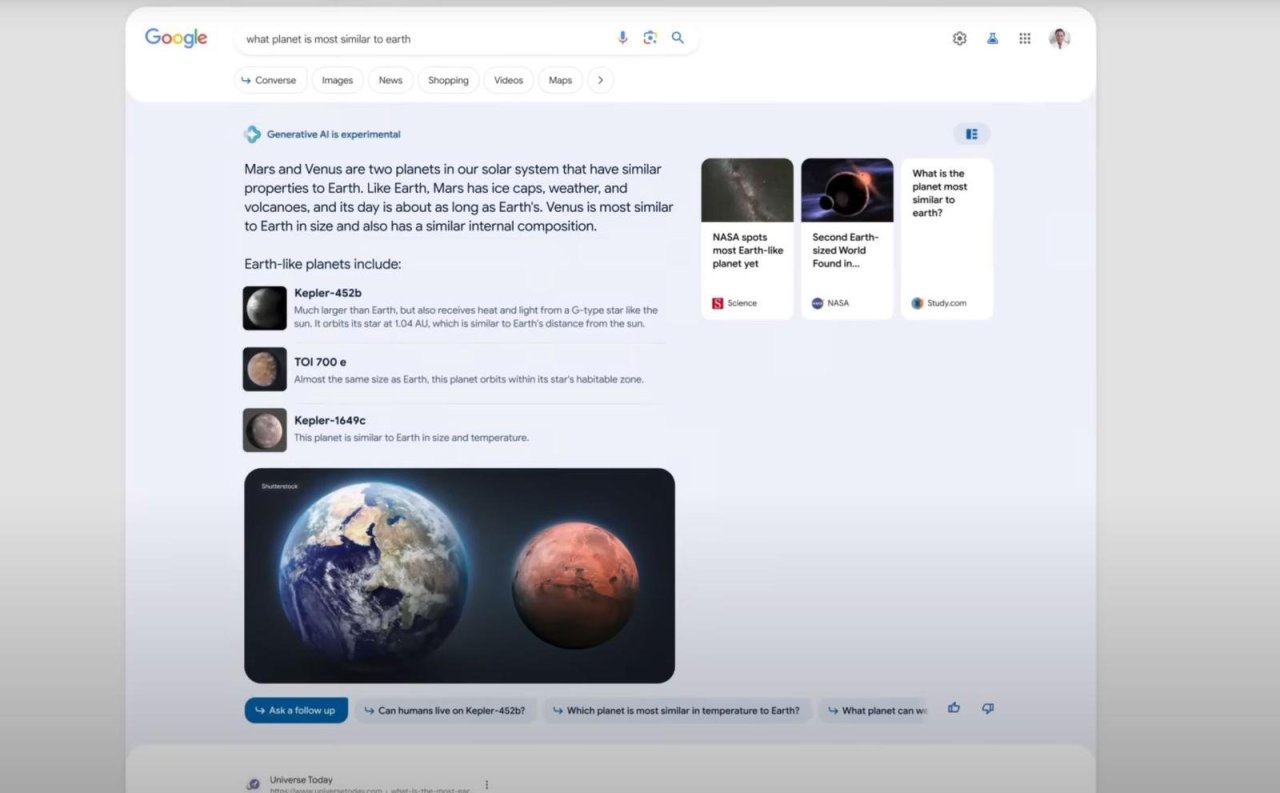
Task: Select the Images filter tab
Action: [337, 80]
